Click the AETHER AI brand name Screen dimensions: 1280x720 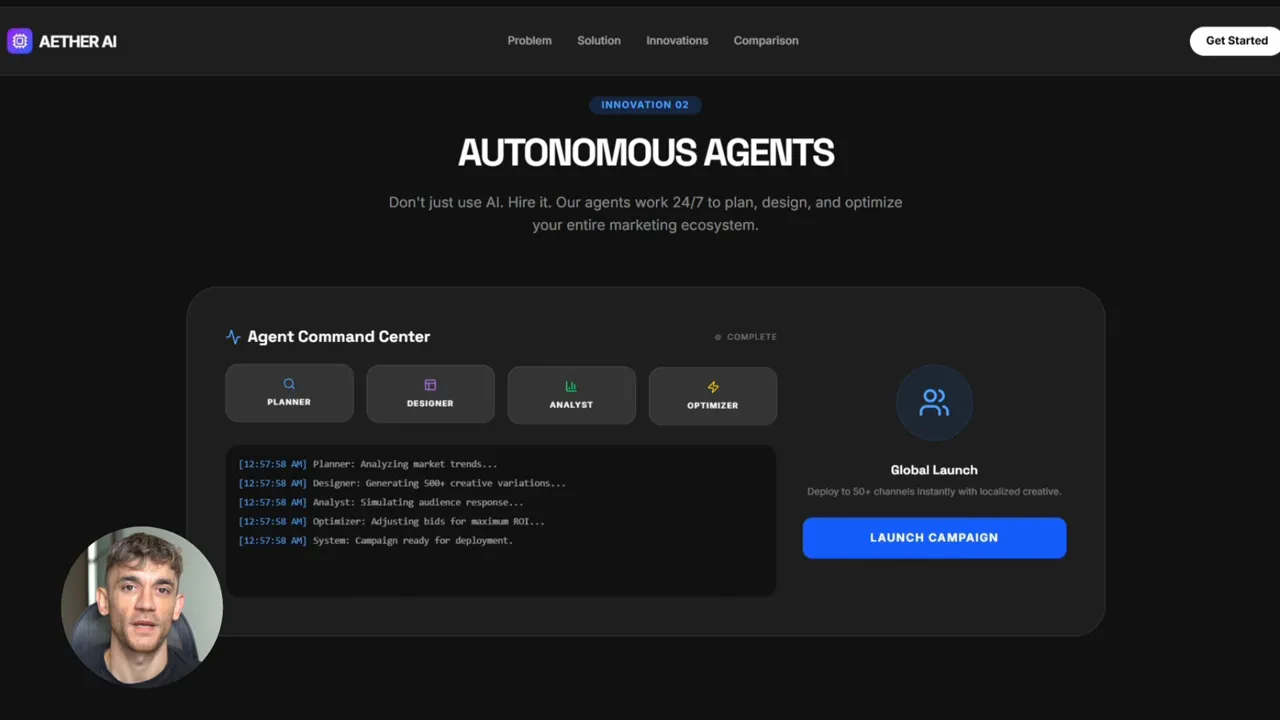(x=78, y=41)
